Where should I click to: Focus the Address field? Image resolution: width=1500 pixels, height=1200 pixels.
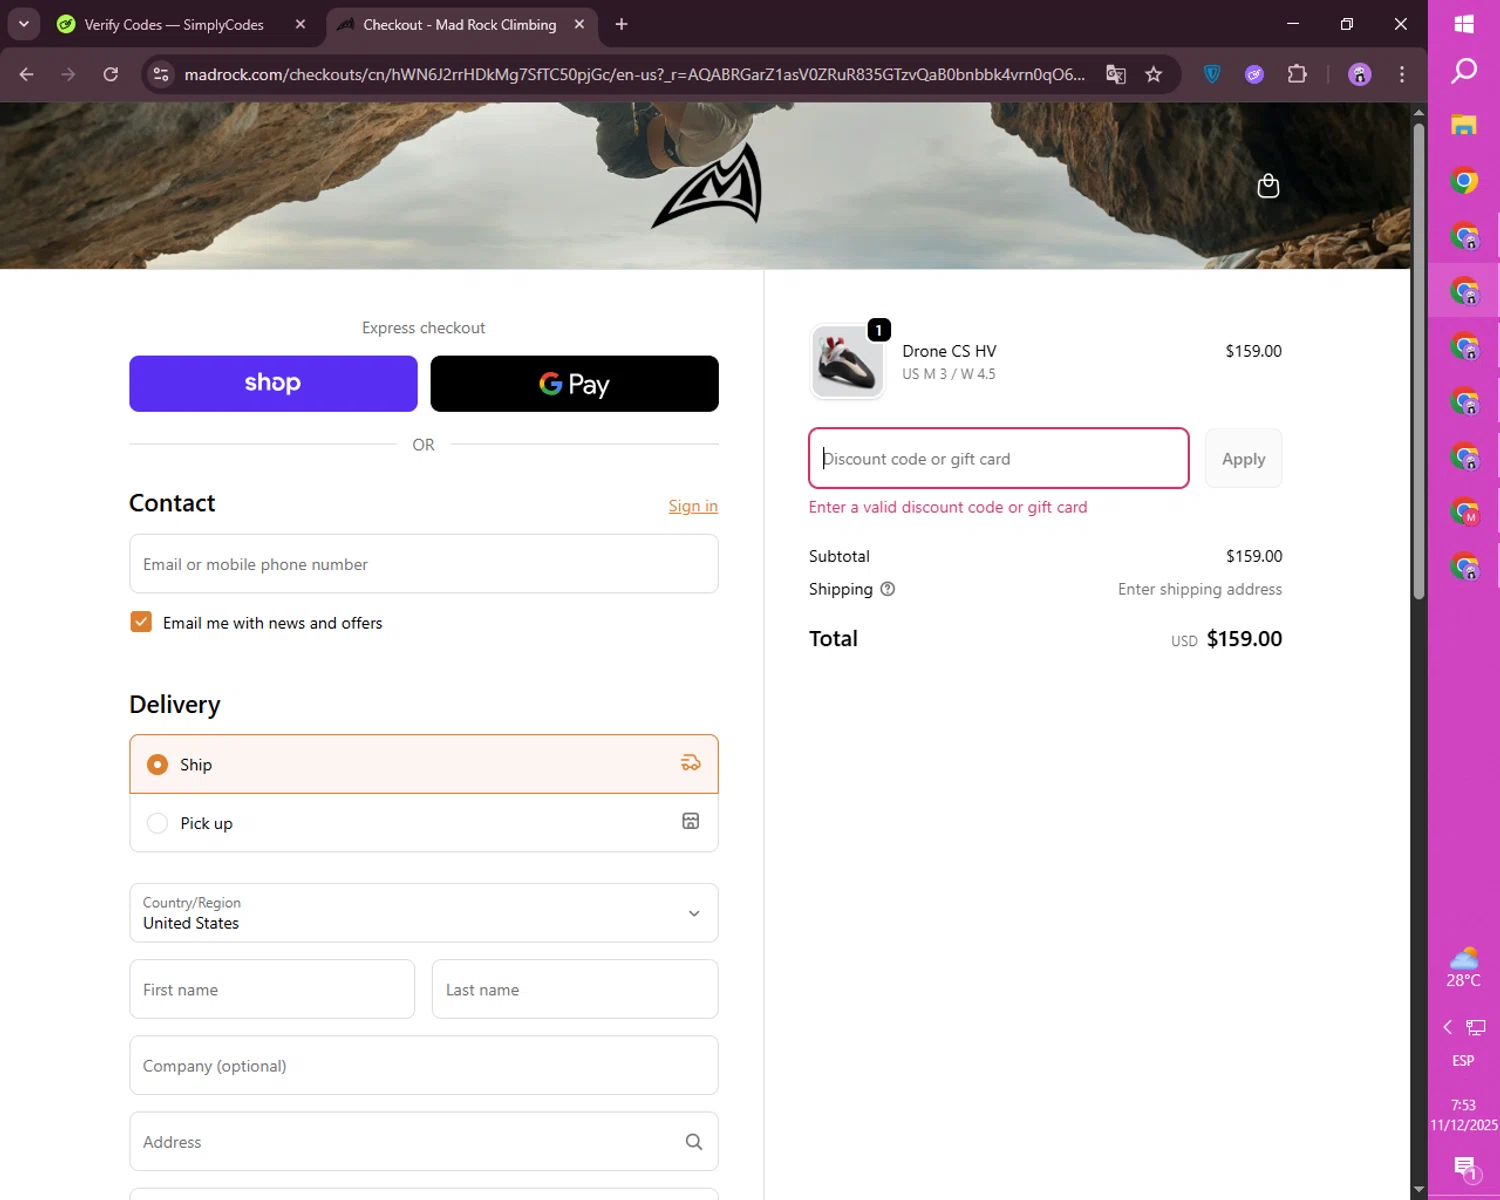424,1141
